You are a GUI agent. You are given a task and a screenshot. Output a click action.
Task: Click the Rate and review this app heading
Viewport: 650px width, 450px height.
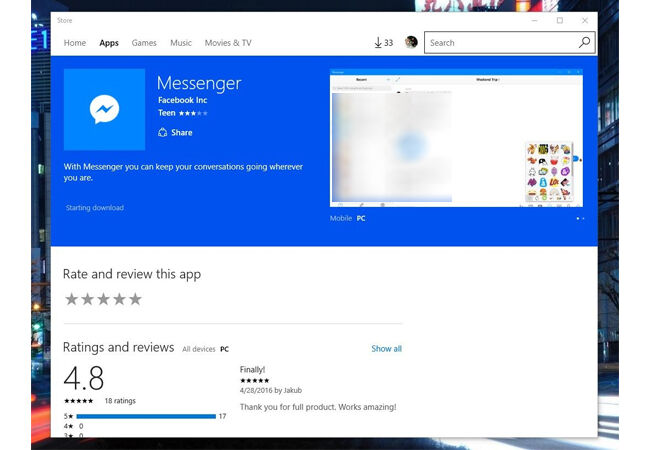tap(132, 274)
